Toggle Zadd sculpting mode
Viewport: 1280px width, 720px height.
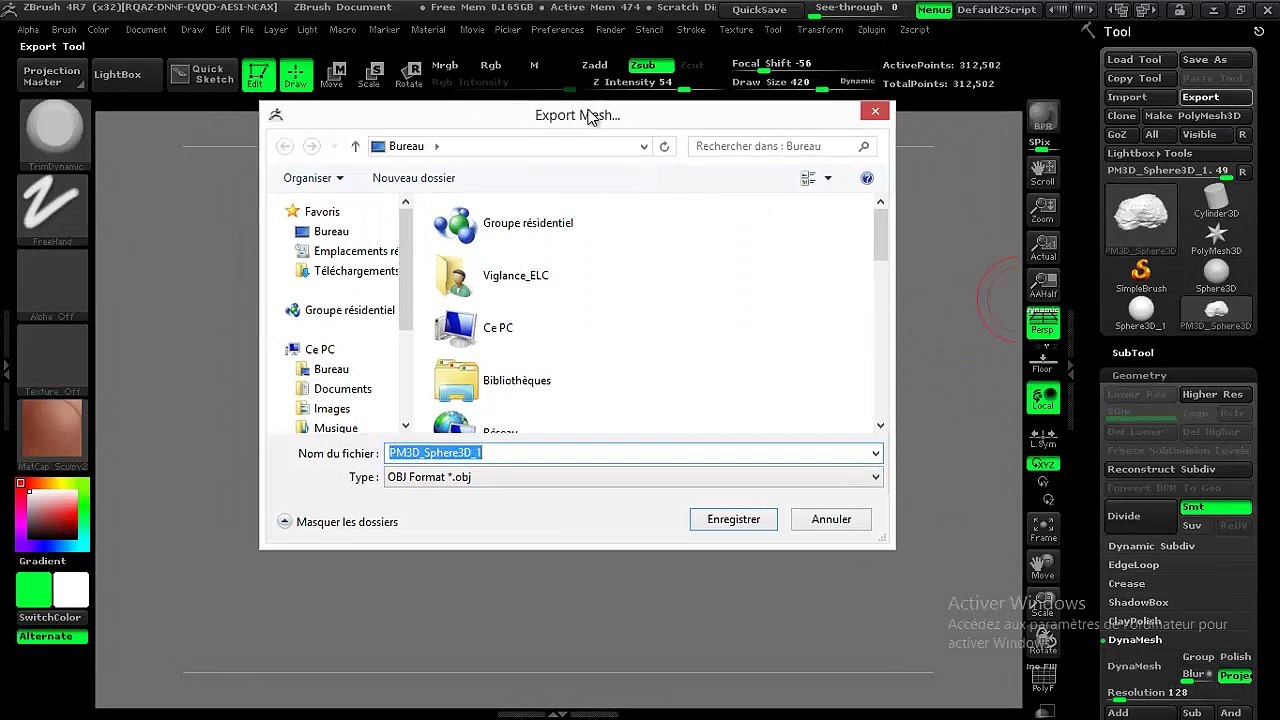595,65
